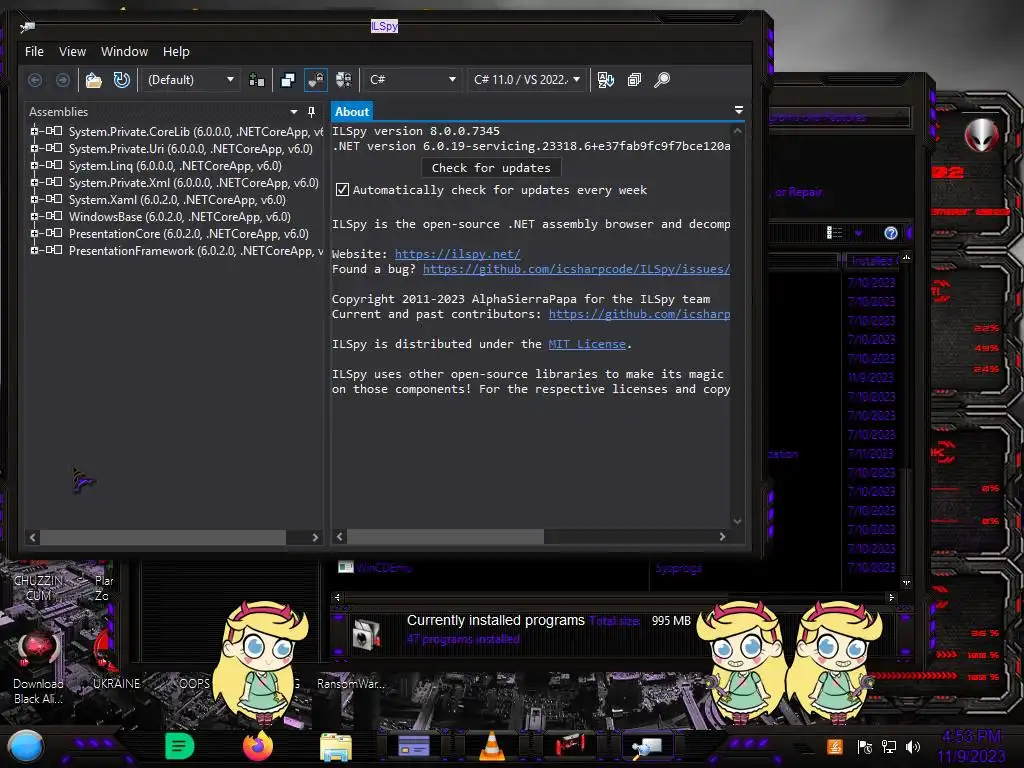Sort assembly list by name icon
The width and height of the screenshot is (1024, 768).
pyautogui.click(x=605, y=80)
